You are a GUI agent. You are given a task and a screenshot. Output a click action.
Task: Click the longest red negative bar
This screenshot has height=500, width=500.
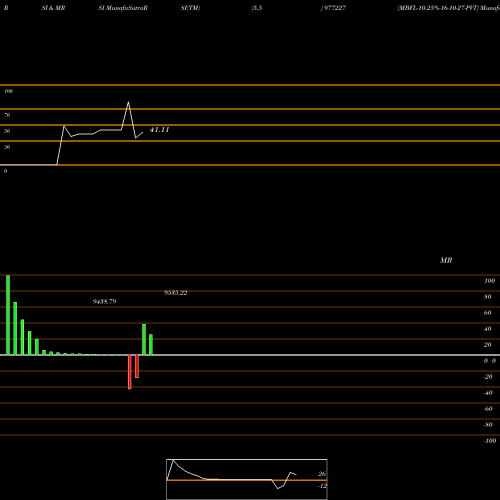[x=130, y=372]
